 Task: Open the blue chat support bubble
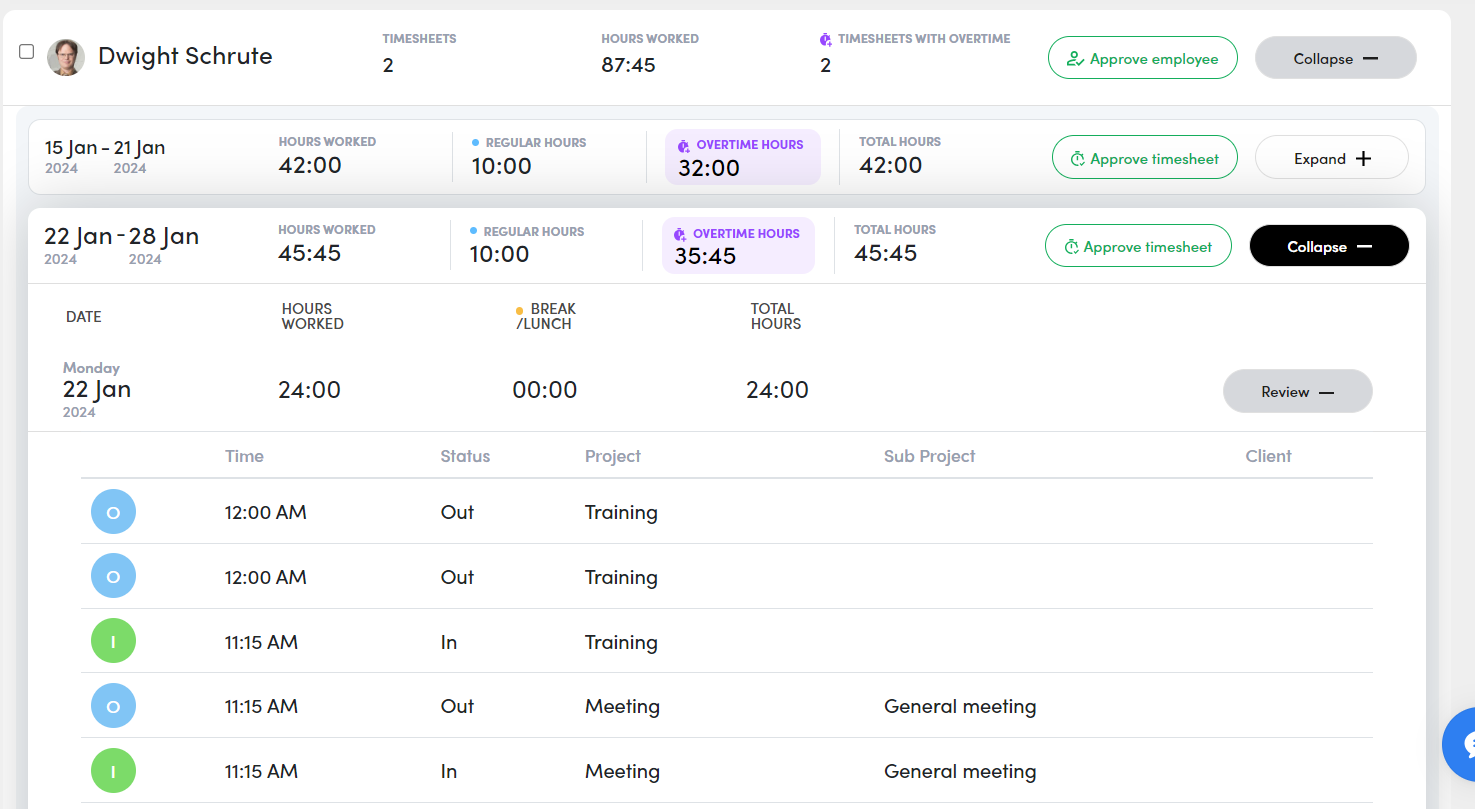[1460, 744]
